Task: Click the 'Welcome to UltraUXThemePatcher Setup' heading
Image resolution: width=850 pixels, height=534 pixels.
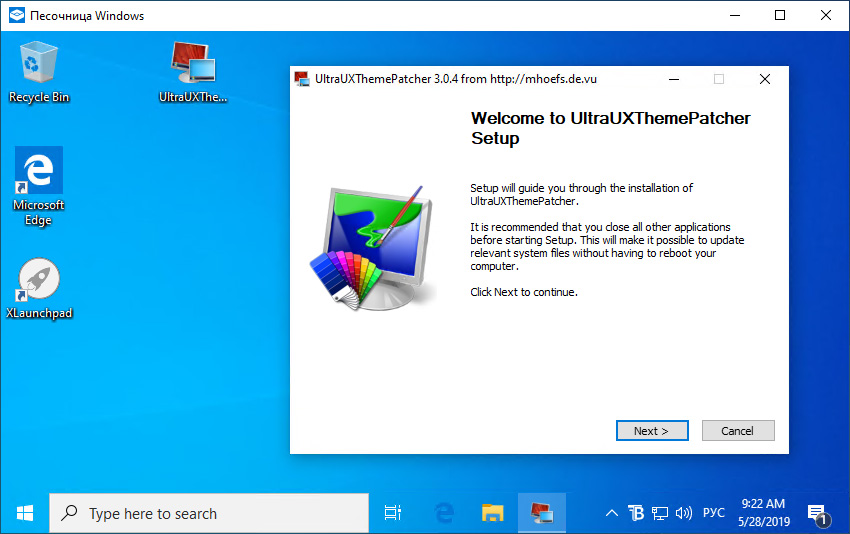Action: (x=610, y=128)
